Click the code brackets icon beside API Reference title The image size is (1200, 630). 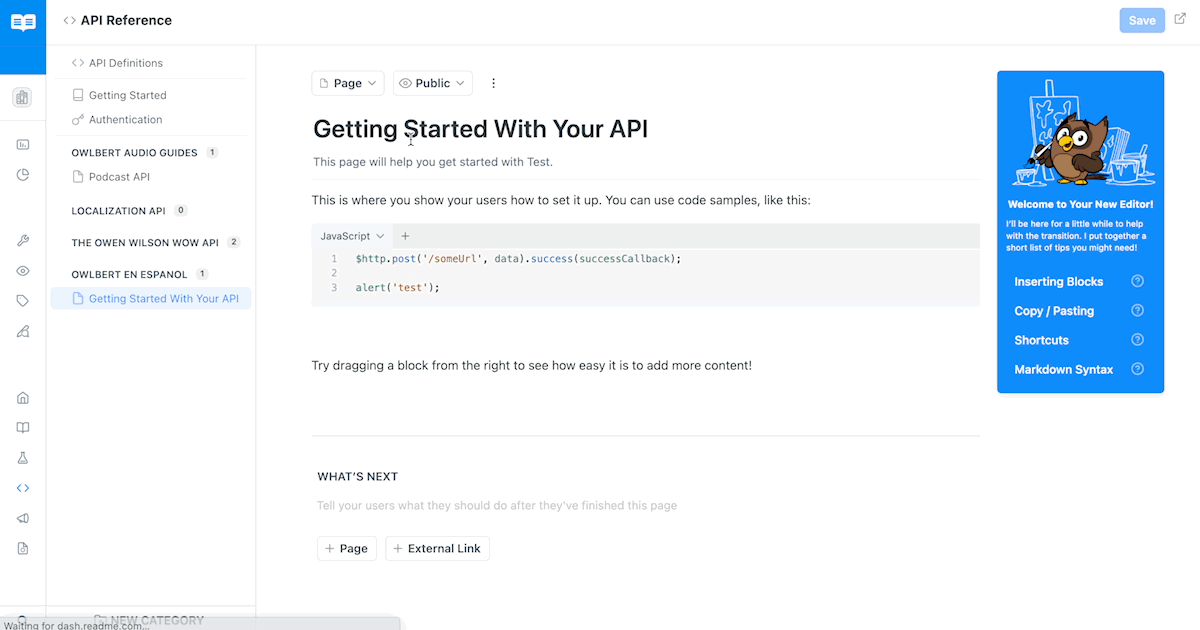69,20
